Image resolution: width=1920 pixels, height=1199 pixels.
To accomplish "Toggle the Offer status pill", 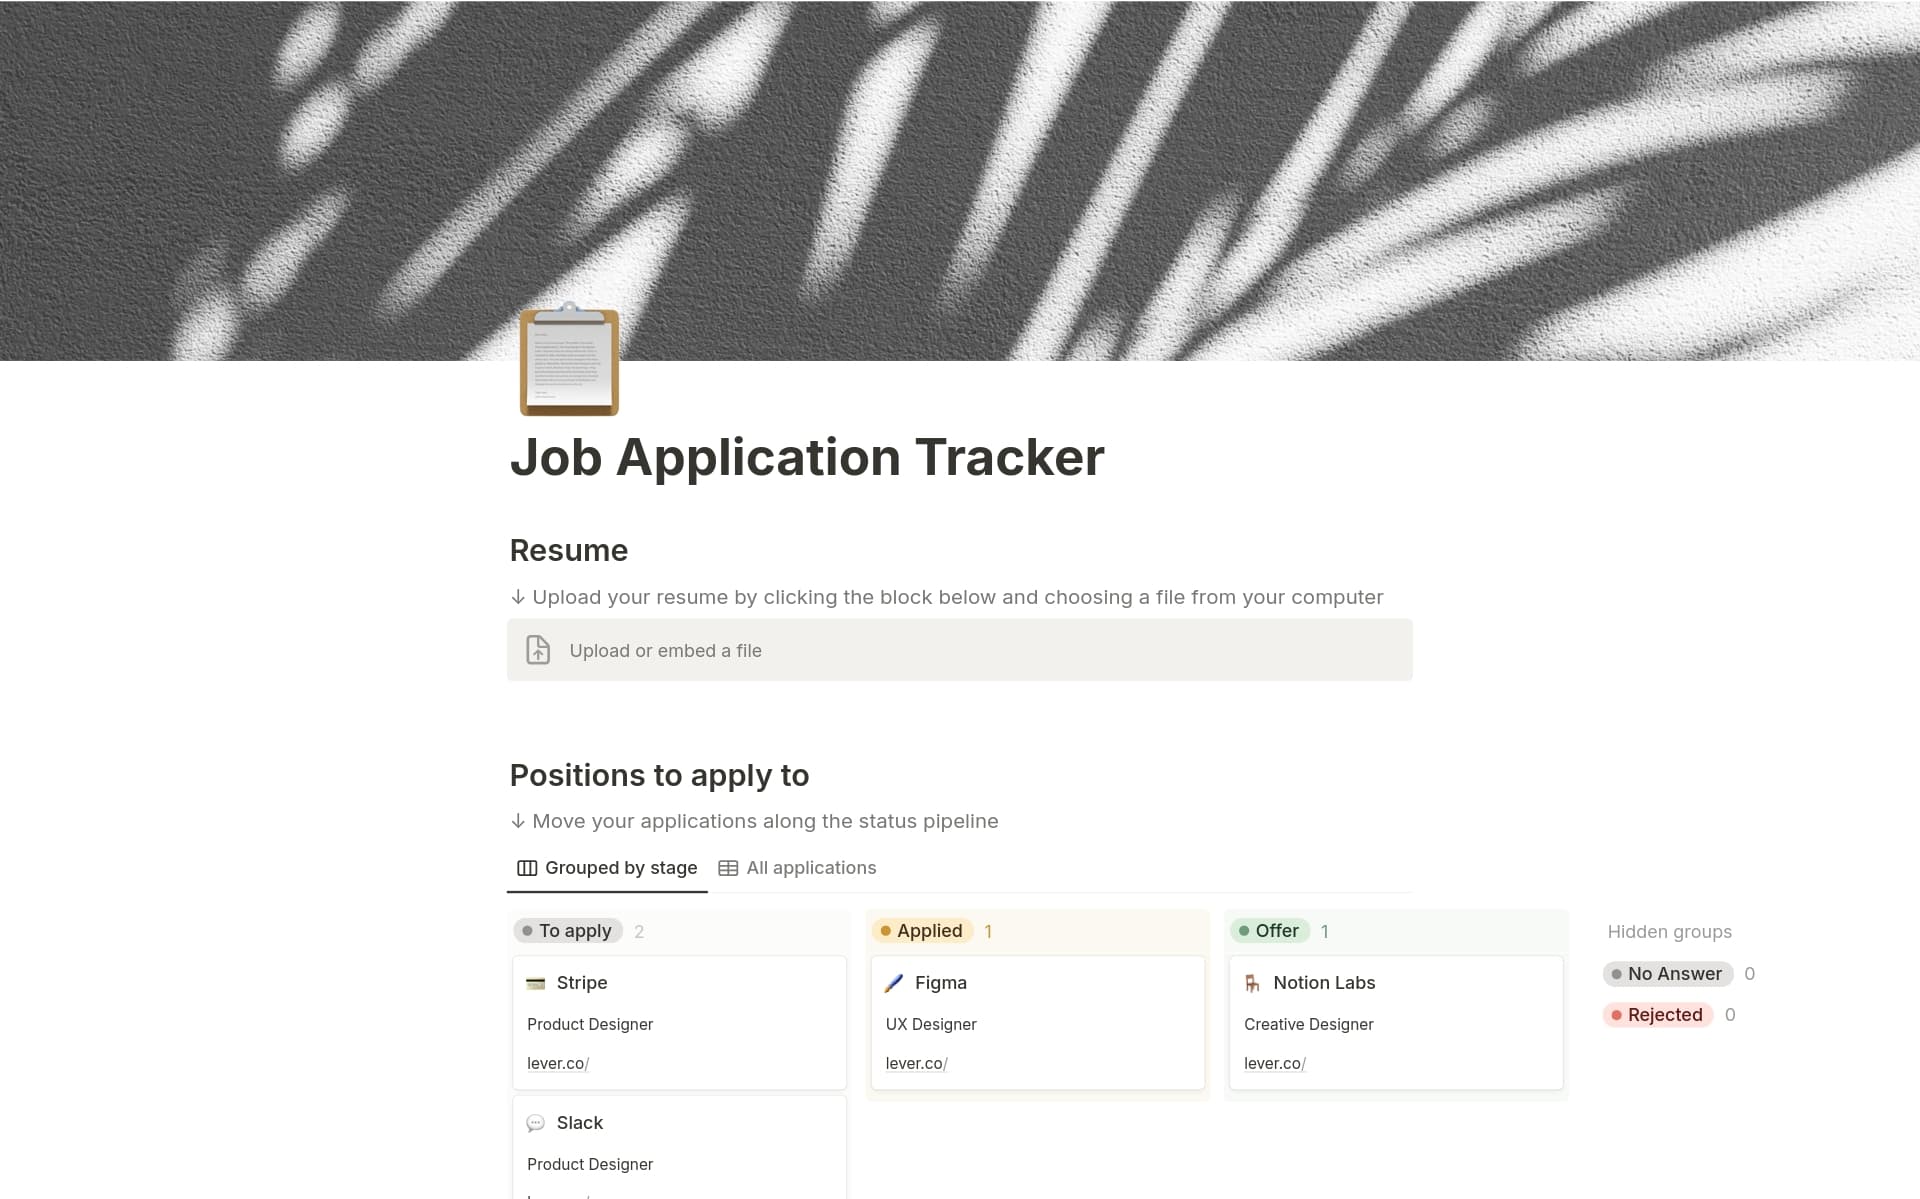I will [1271, 930].
